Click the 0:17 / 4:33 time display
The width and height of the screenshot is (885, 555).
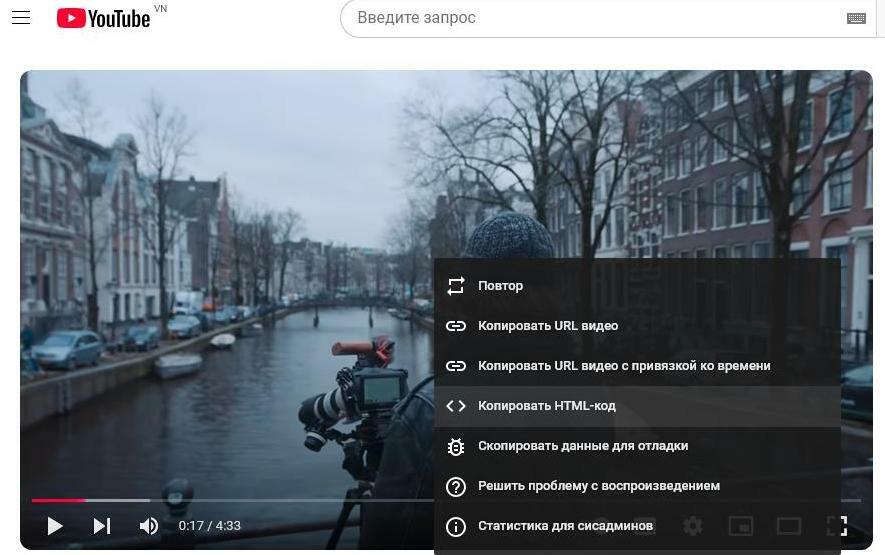pos(209,526)
